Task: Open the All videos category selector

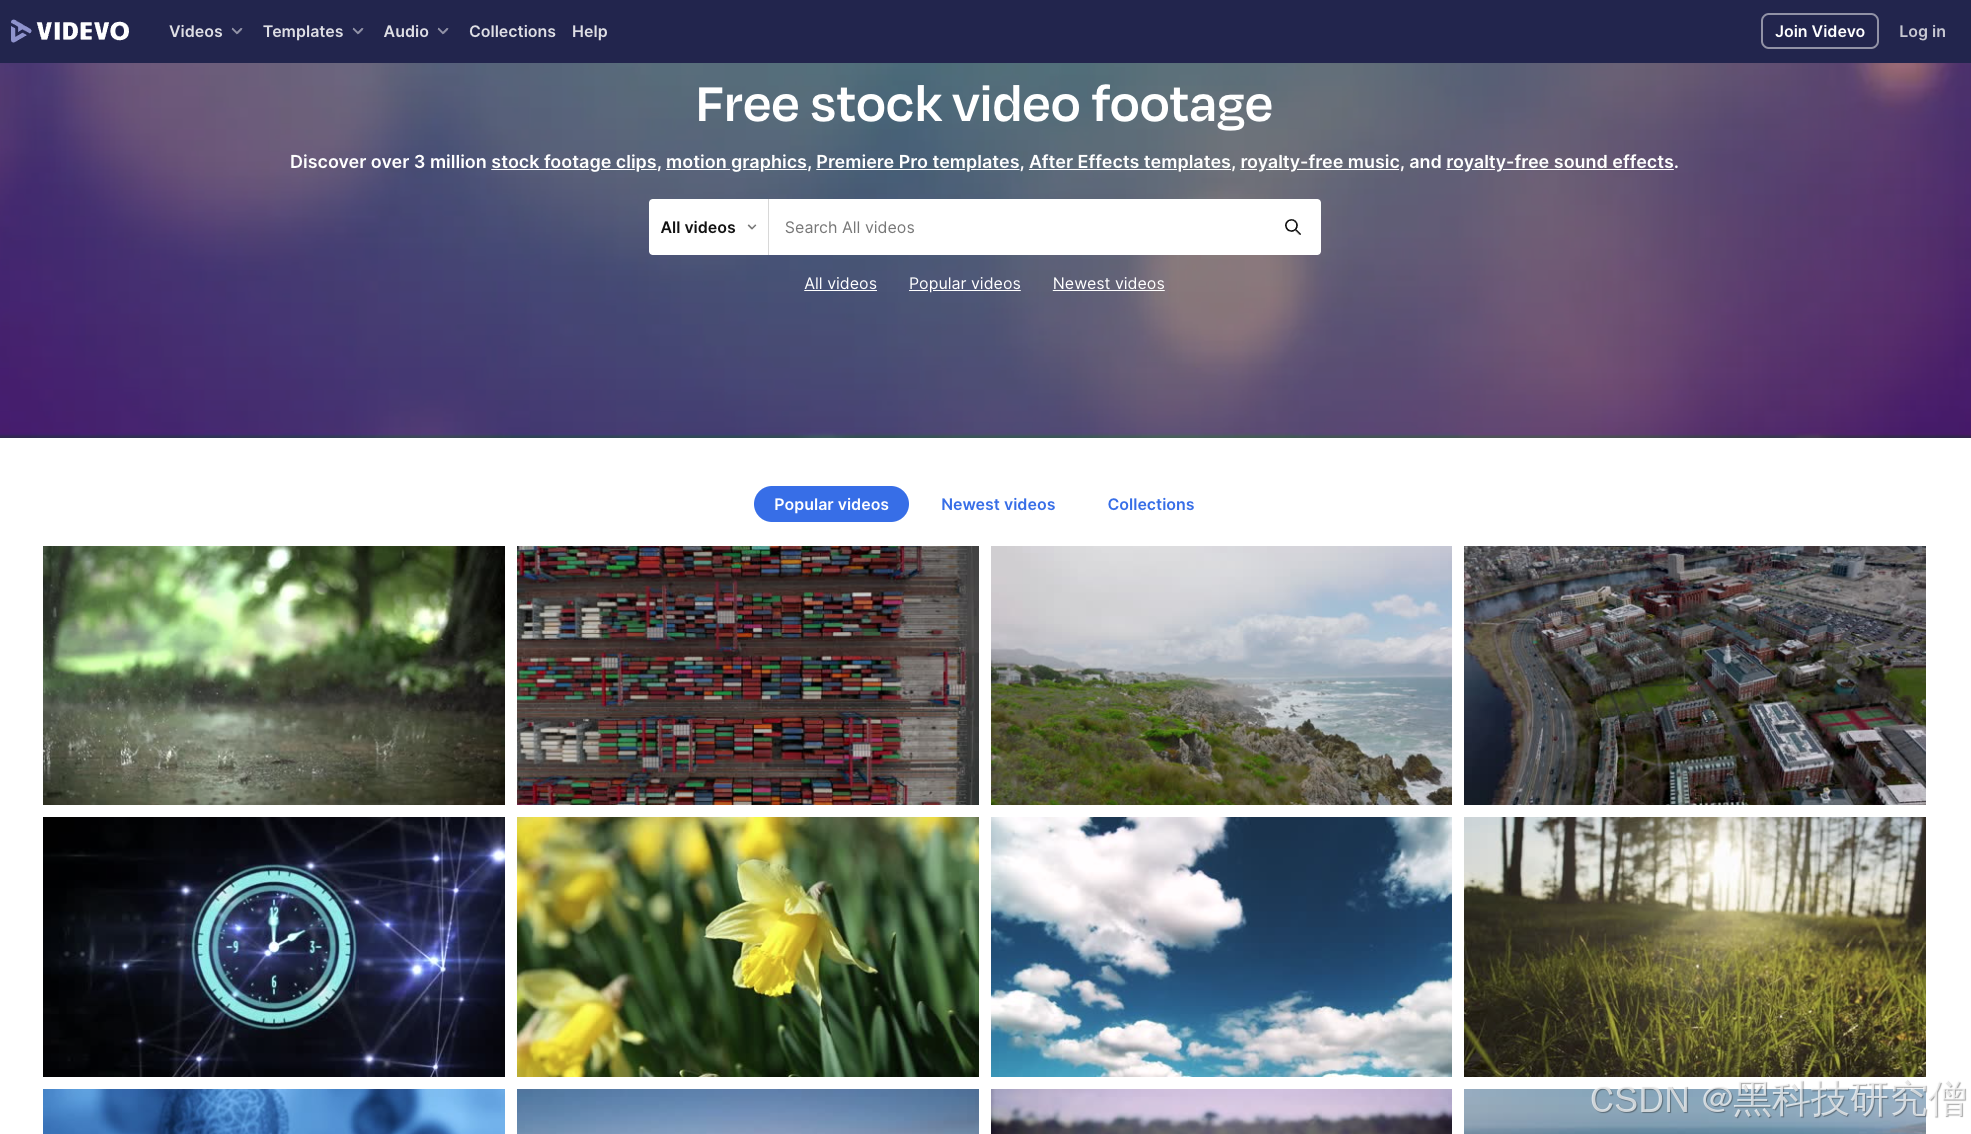Action: tap(708, 227)
